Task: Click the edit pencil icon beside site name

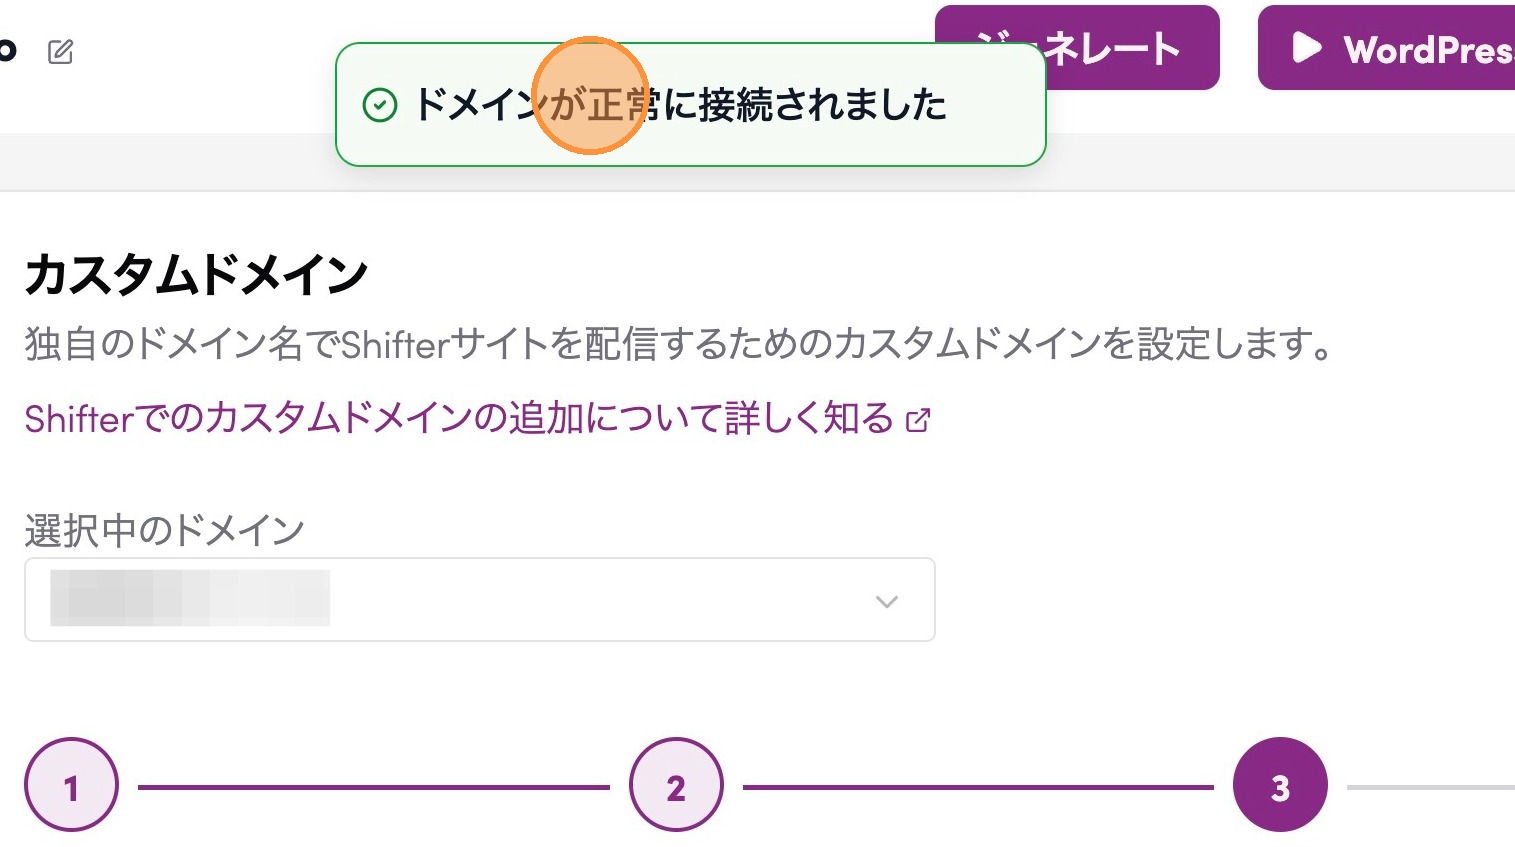Action: 61,51
